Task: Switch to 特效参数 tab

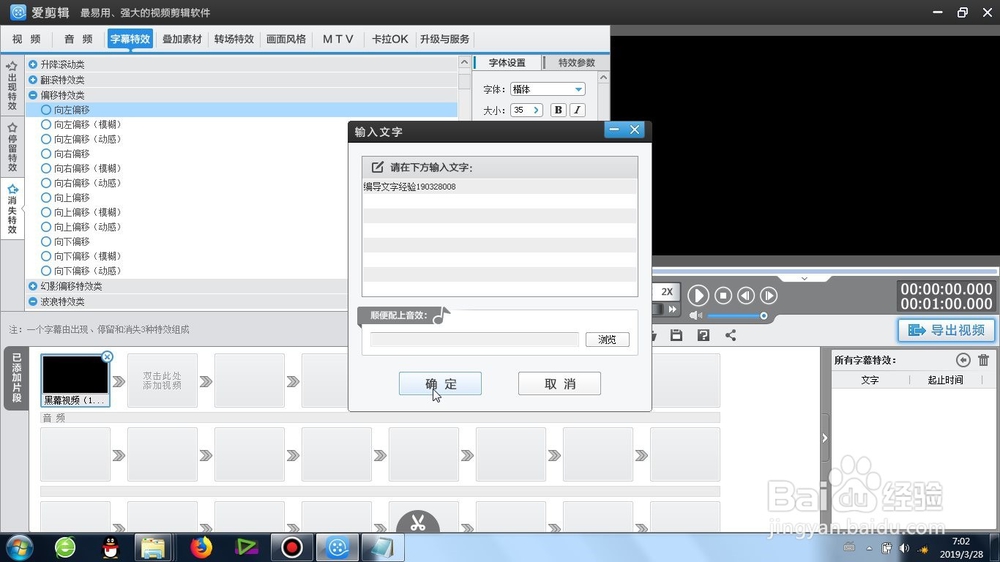Action: pos(577,63)
